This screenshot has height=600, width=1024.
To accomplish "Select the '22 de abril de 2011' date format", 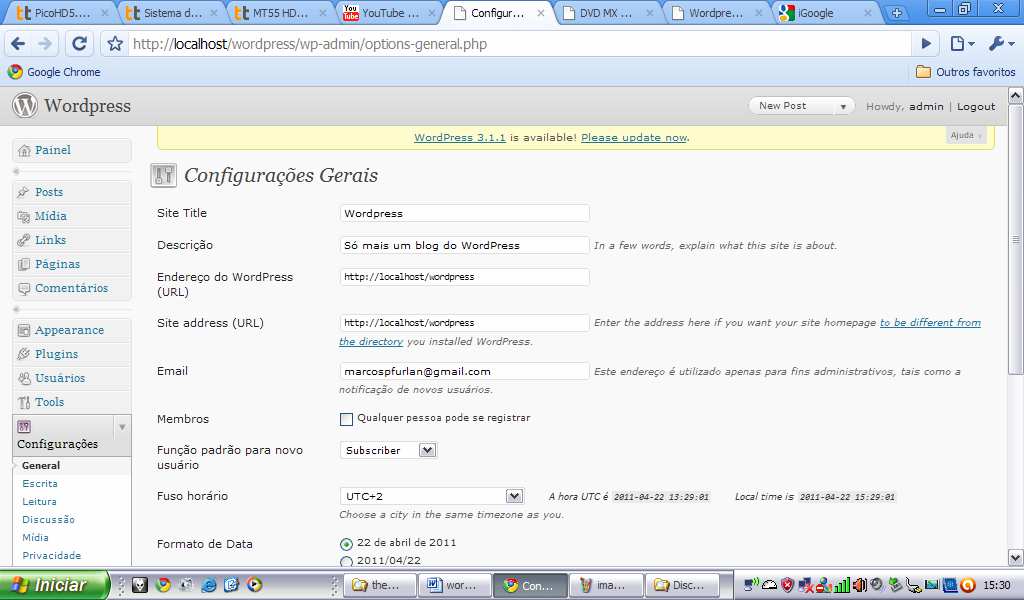I will [x=346, y=544].
